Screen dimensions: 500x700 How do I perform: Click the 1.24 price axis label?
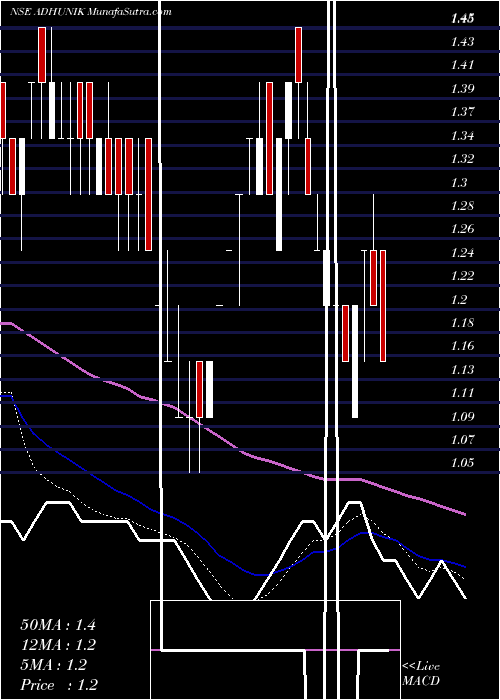(x=462, y=253)
